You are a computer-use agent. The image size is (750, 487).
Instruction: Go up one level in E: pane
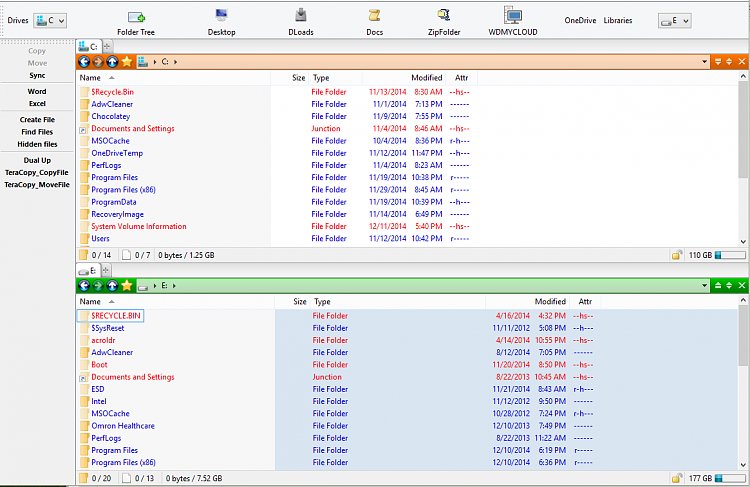(112, 286)
